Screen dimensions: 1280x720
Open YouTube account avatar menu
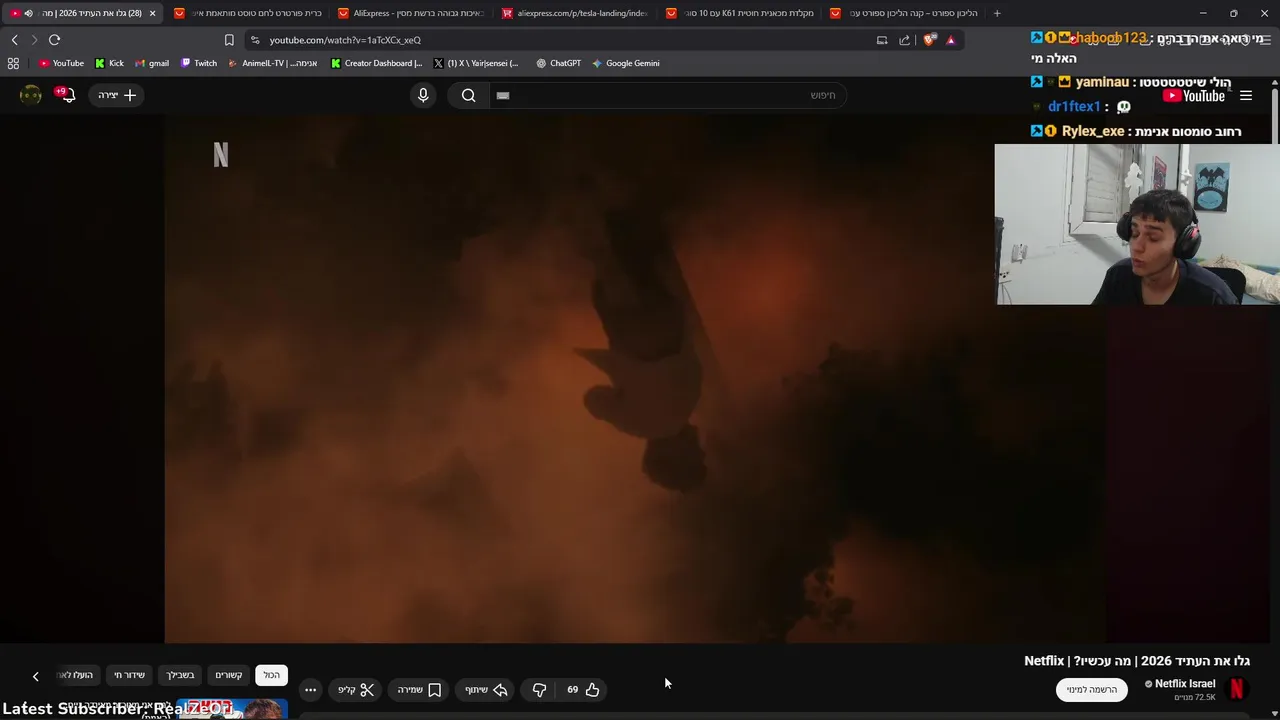31,95
